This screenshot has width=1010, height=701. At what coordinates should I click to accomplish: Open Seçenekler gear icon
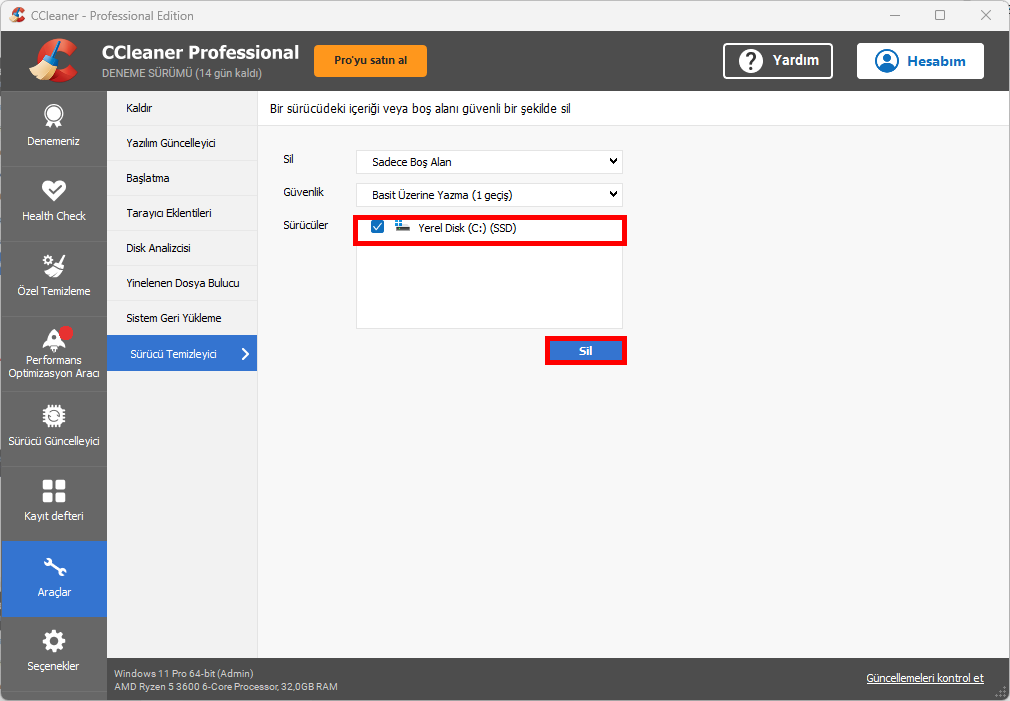tap(53, 641)
